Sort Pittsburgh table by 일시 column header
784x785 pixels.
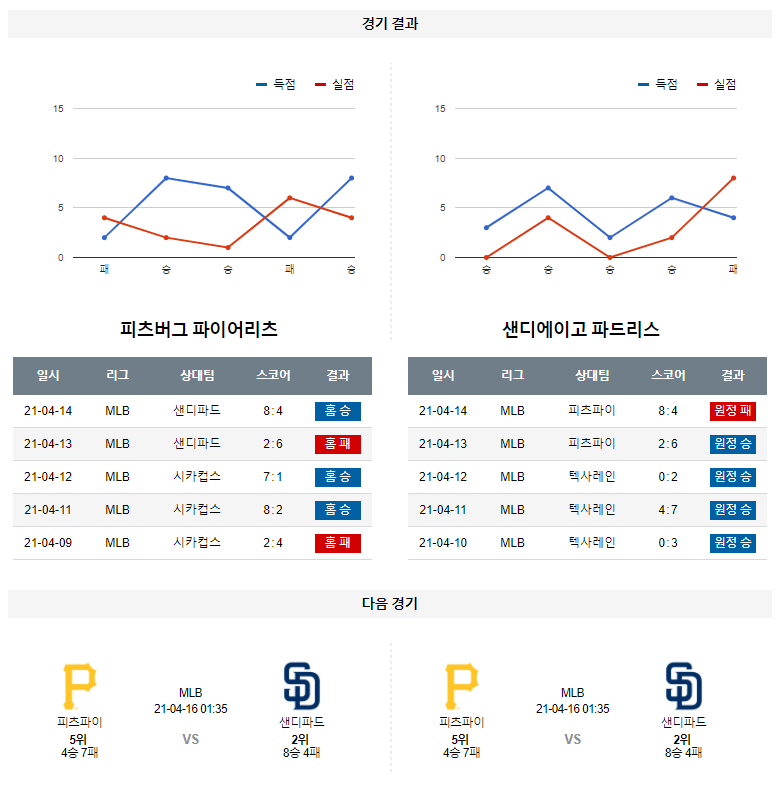(x=48, y=376)
